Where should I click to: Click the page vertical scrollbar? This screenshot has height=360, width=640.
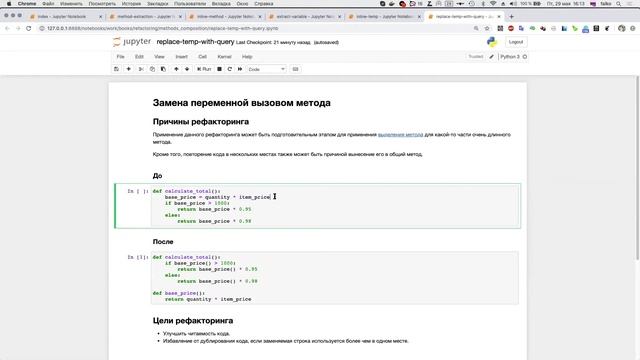click(638, 167)
